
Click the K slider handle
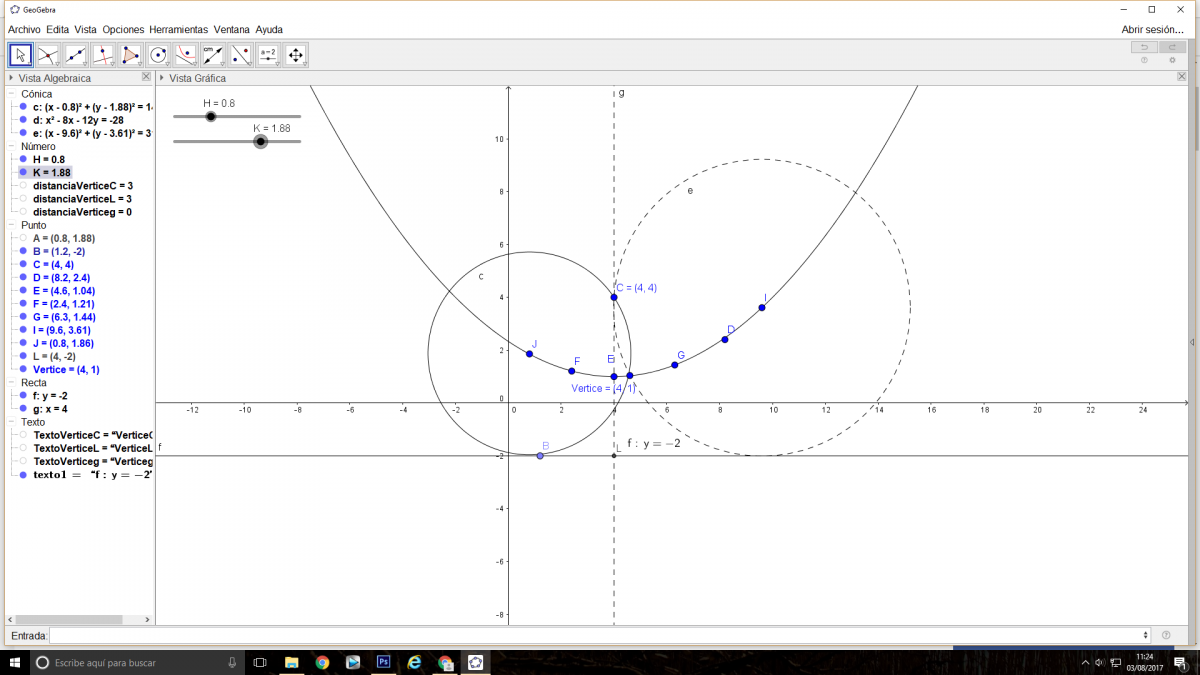[260, 142]
